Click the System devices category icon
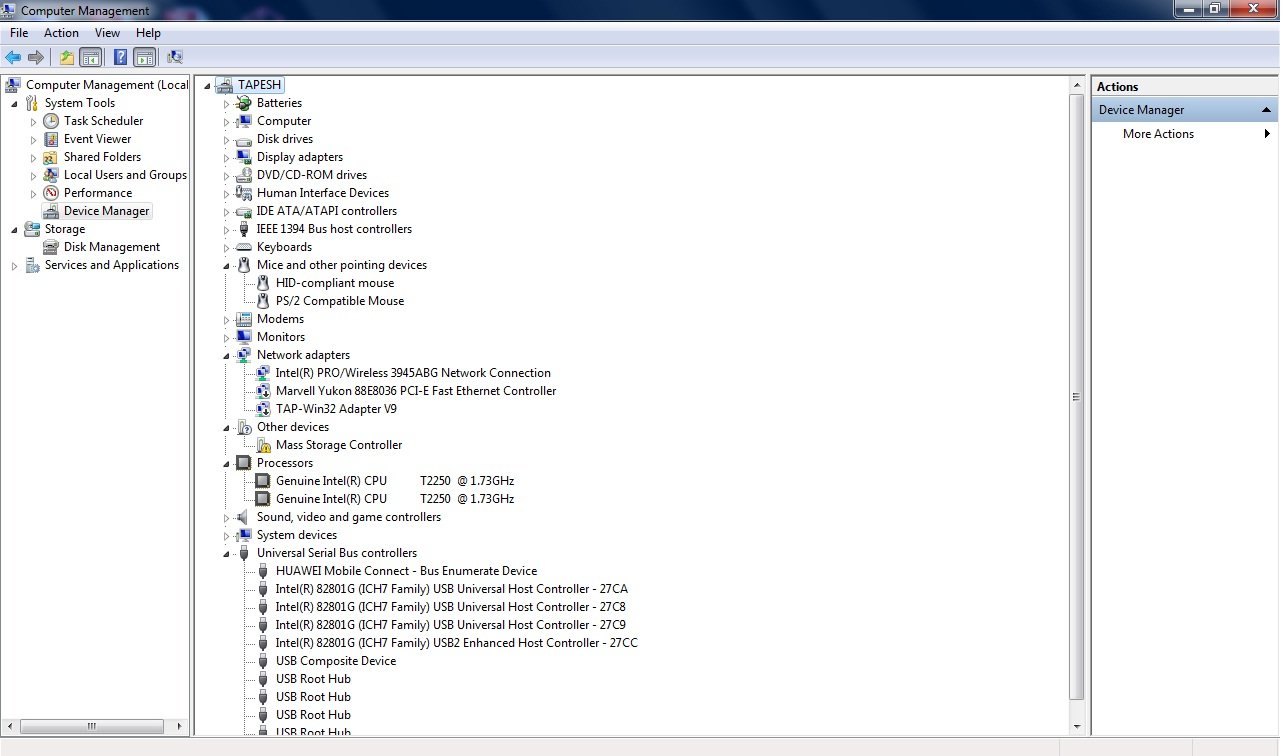Image resolution: width=1286 pixels, height=756 pixels. pyautogui.click(x=243, y=535)
